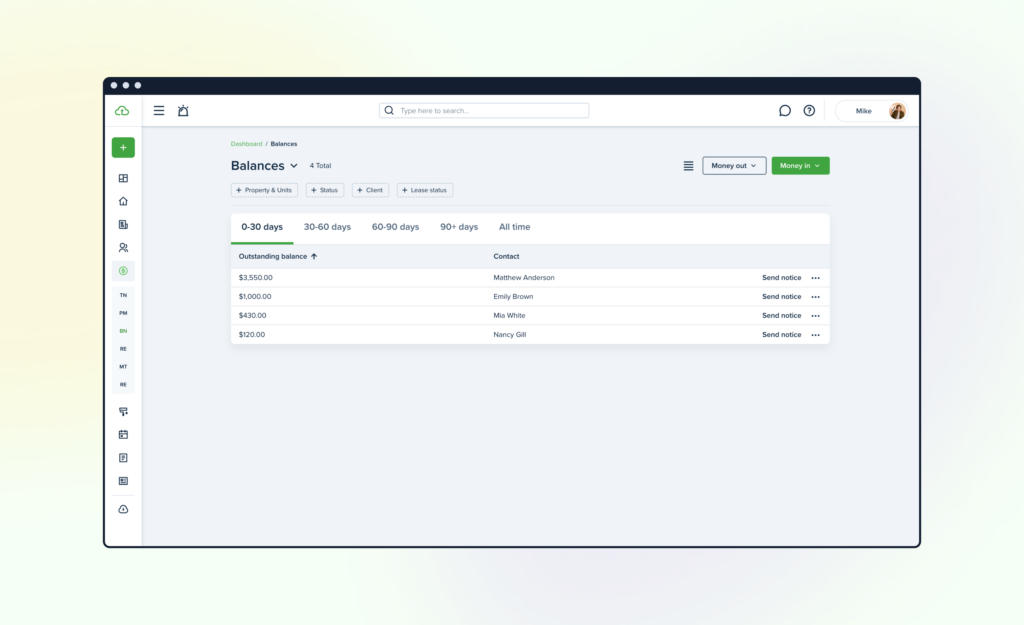Open the document notes icon in sidebar

tap(123, 458)
